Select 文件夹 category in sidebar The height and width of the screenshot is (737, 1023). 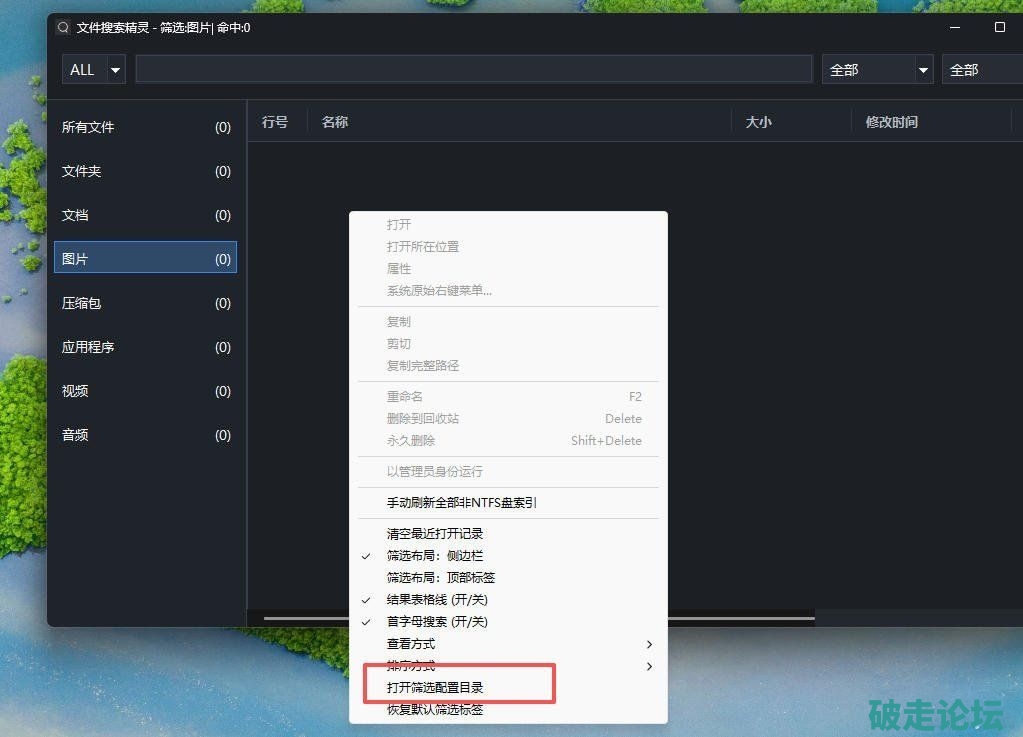point(145,172)
